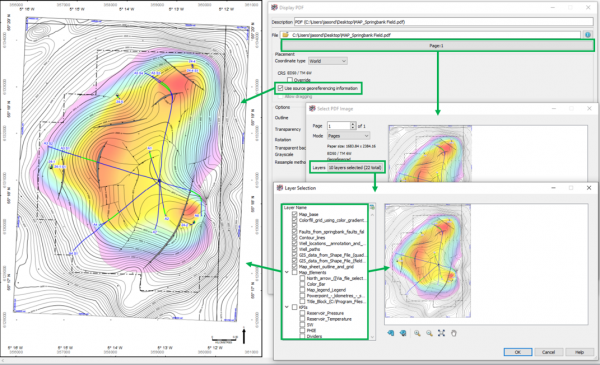Select the Powerpoint kilometres layer row

point(336,296)
